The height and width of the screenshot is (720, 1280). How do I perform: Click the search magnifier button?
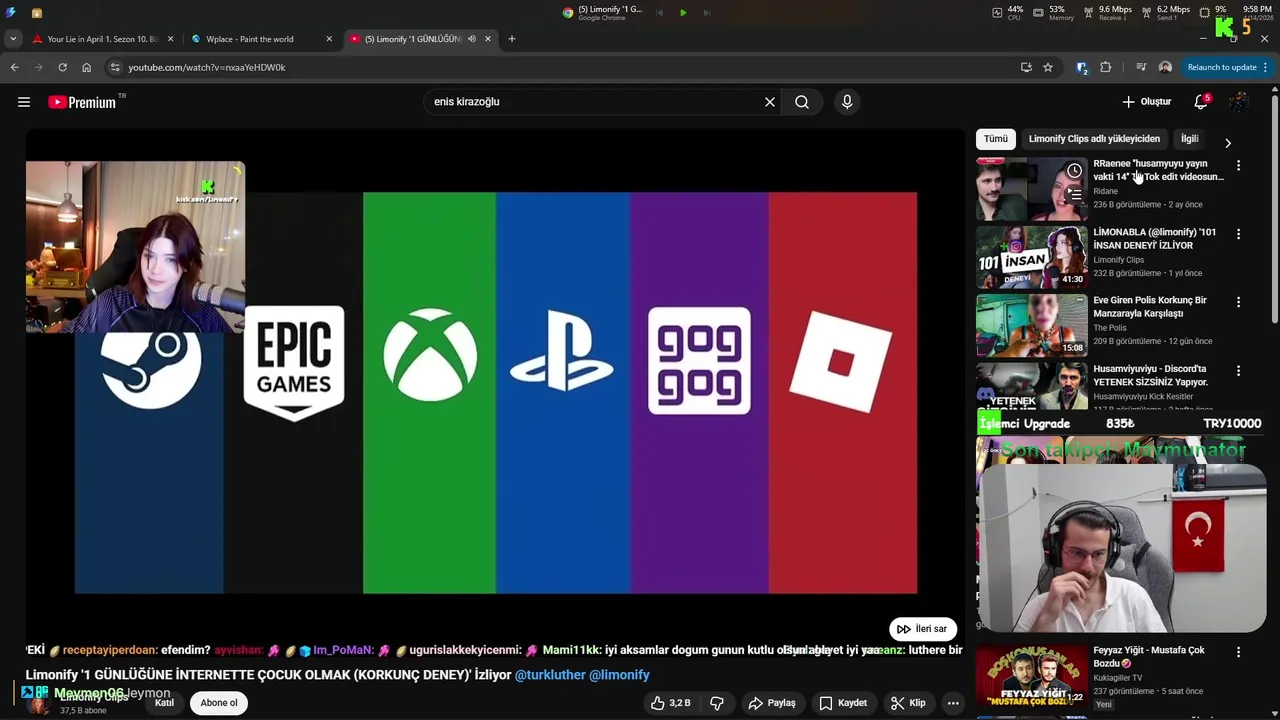coord(802,102)
